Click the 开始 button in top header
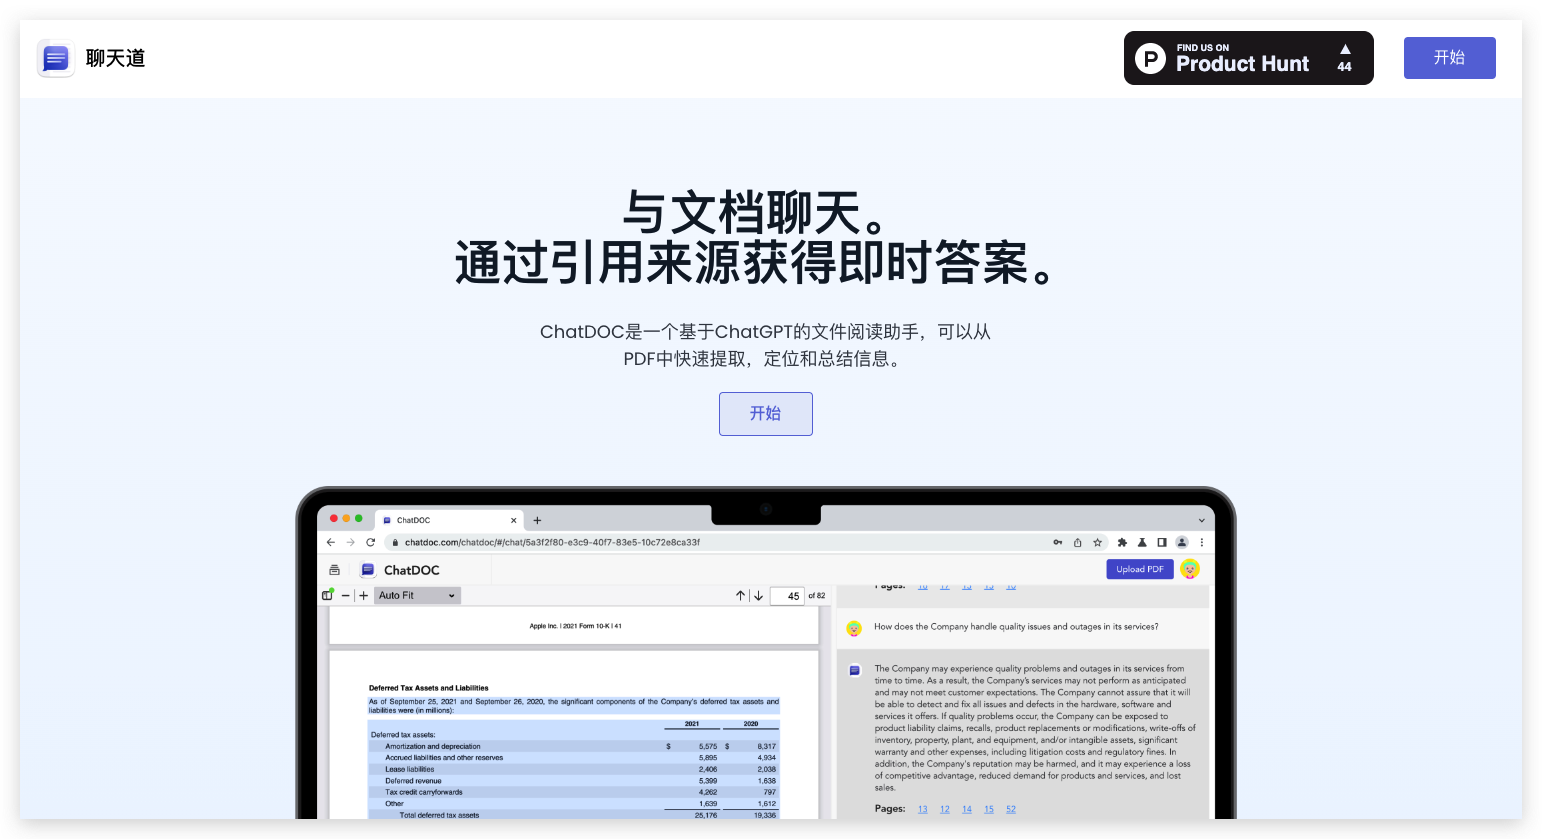1542x839 pixels. tap(1449, 58)
